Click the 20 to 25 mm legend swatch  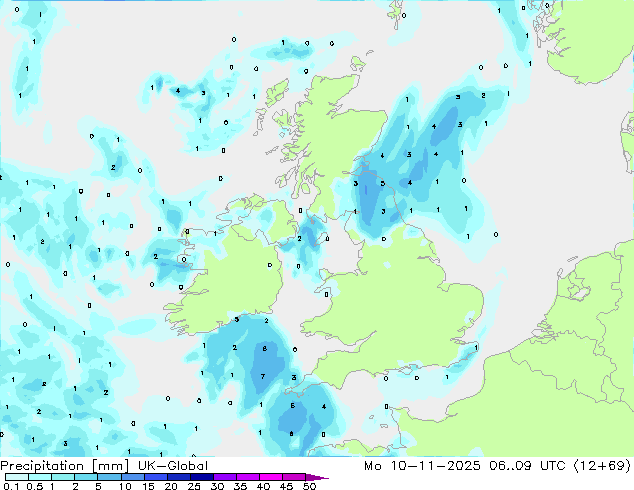178,477
